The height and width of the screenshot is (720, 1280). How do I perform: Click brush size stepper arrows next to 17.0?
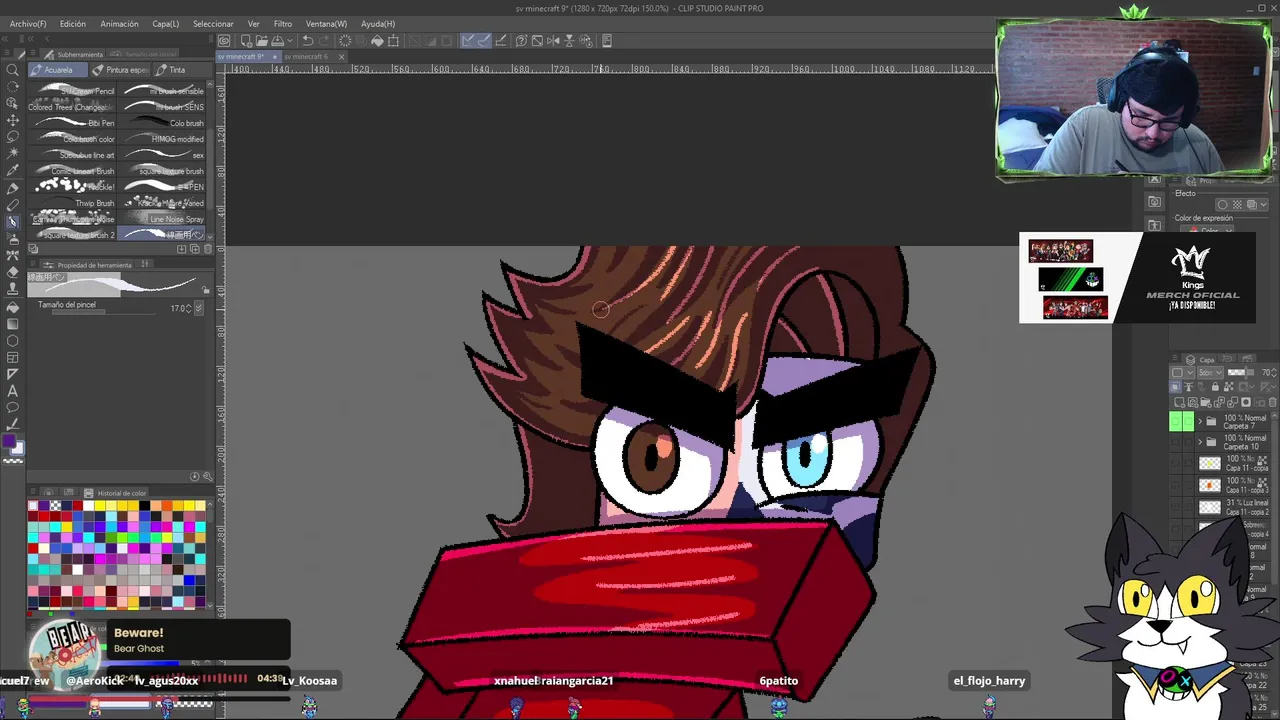point(190,308)
